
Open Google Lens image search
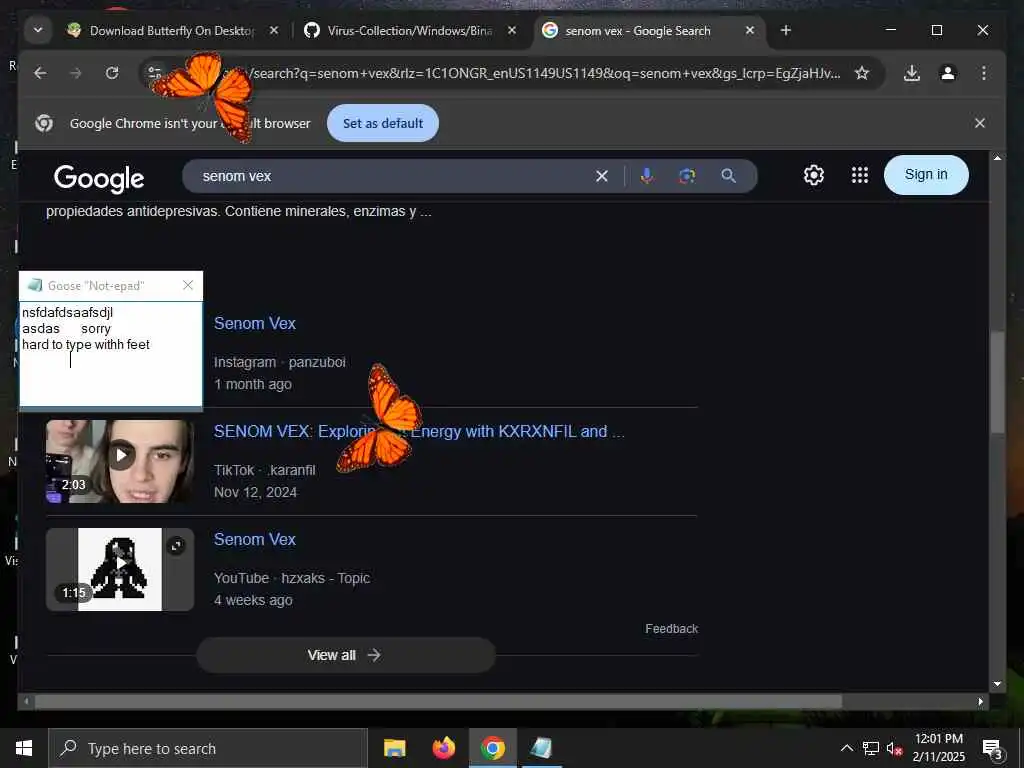tap(687, 176)
